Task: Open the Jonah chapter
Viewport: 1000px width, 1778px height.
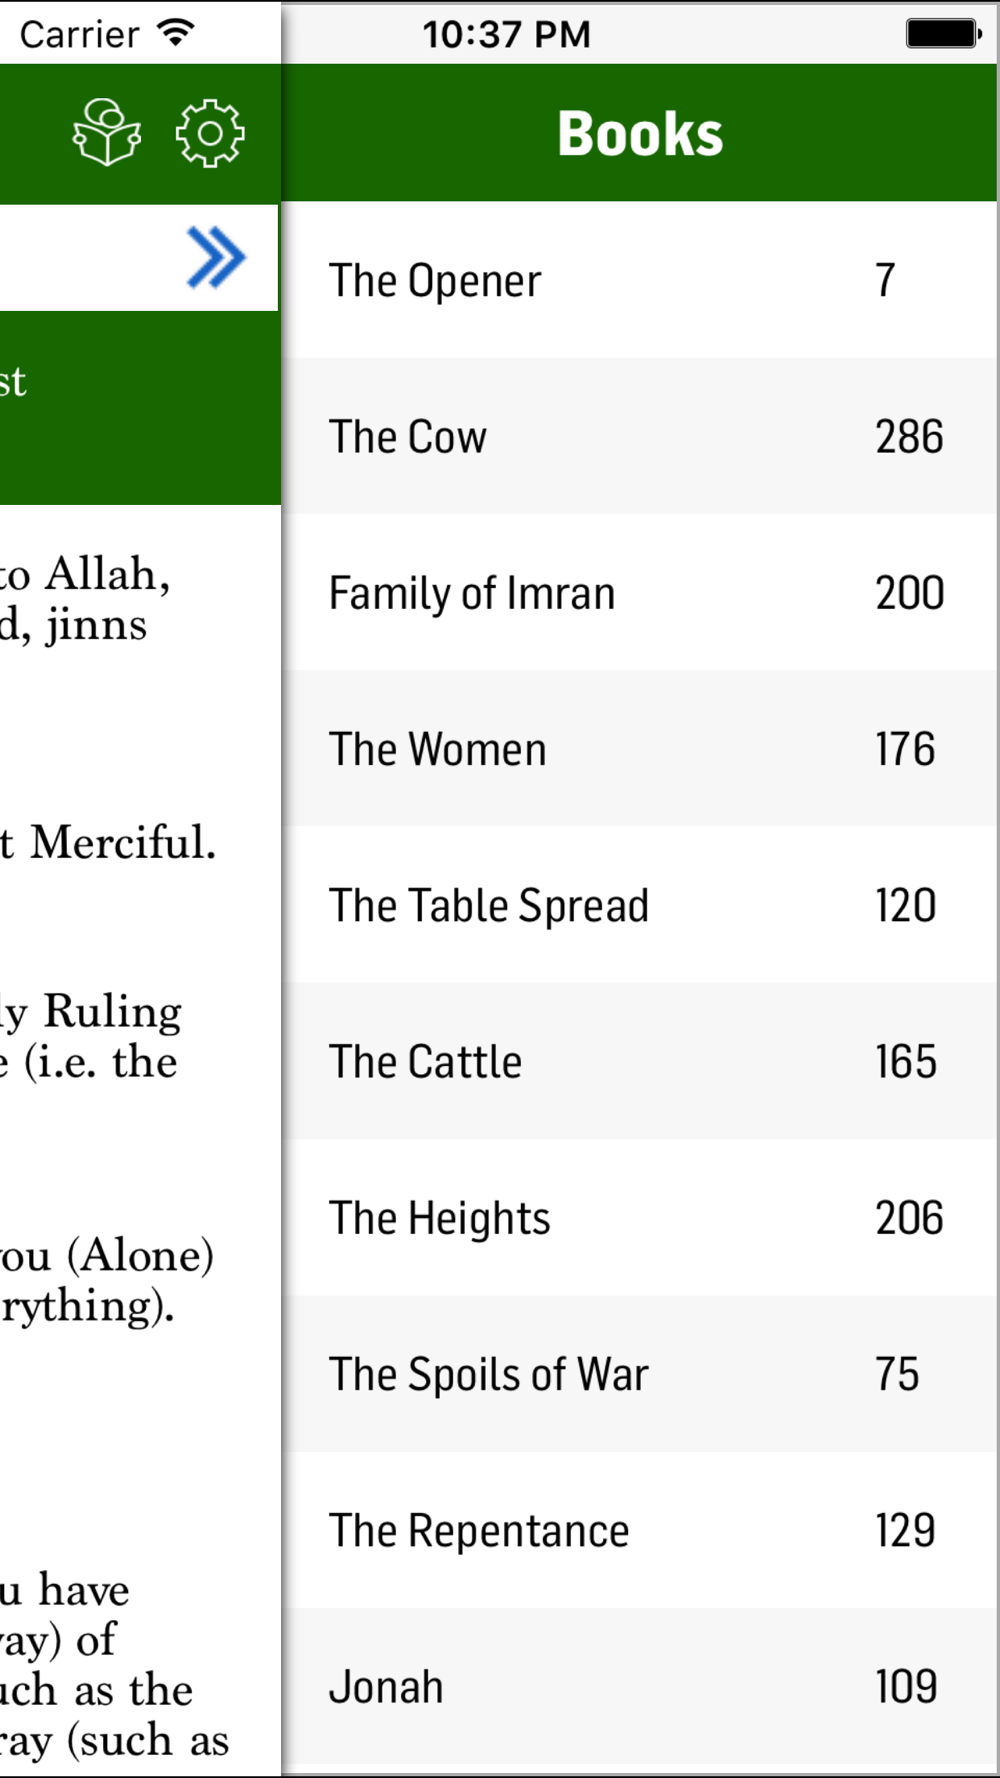Action: point(386,1687)
